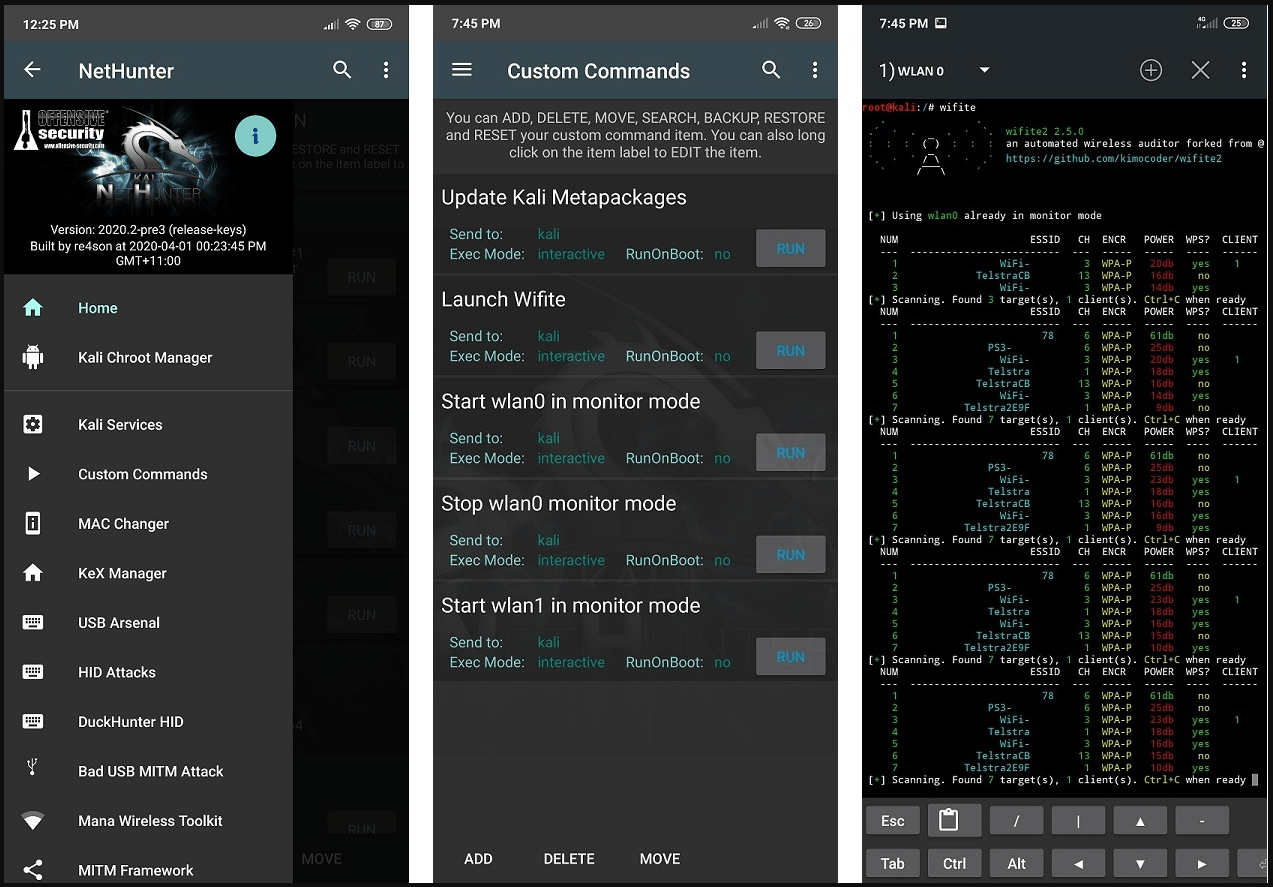Click the home icon beside Home
The image size is (1273, 887).
(x=33, y=308)
